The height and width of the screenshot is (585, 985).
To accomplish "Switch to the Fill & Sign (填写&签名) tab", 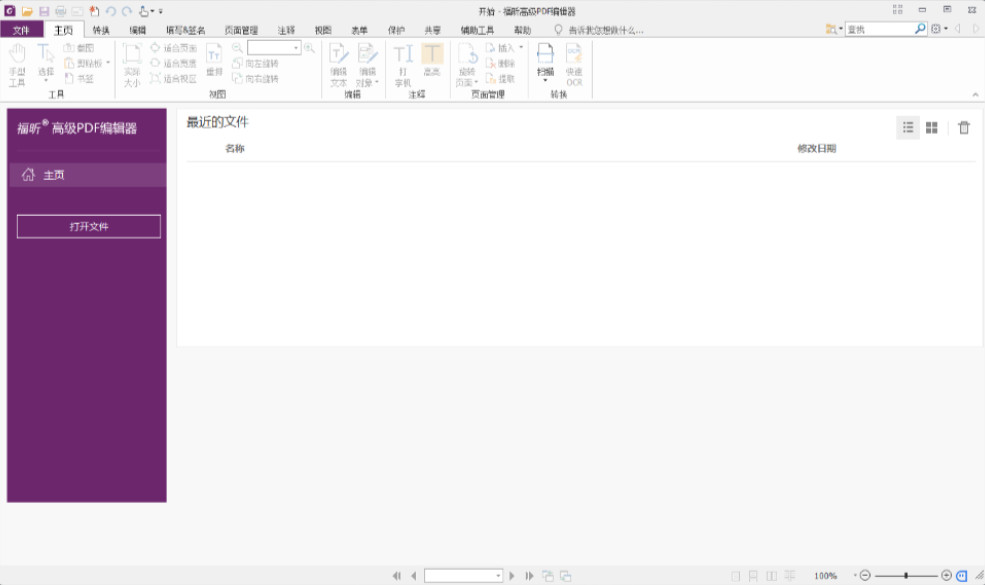I will (x=185, y=30).
